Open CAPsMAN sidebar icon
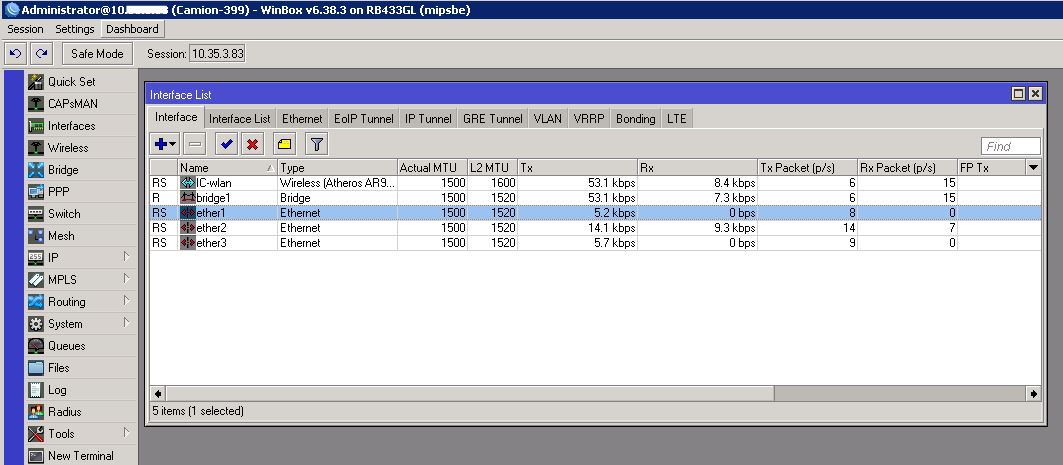 click(36, 104)
